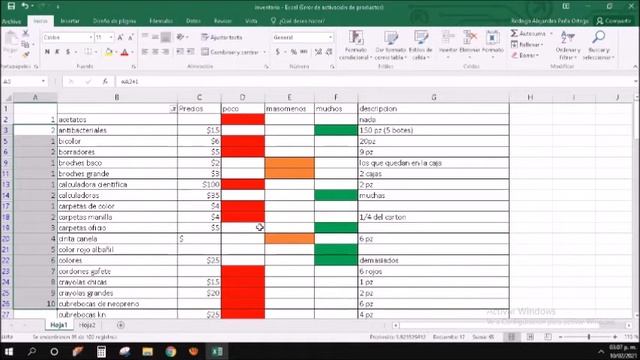
Task: Open Dar formato como tabla
Action: pos(391,45)
